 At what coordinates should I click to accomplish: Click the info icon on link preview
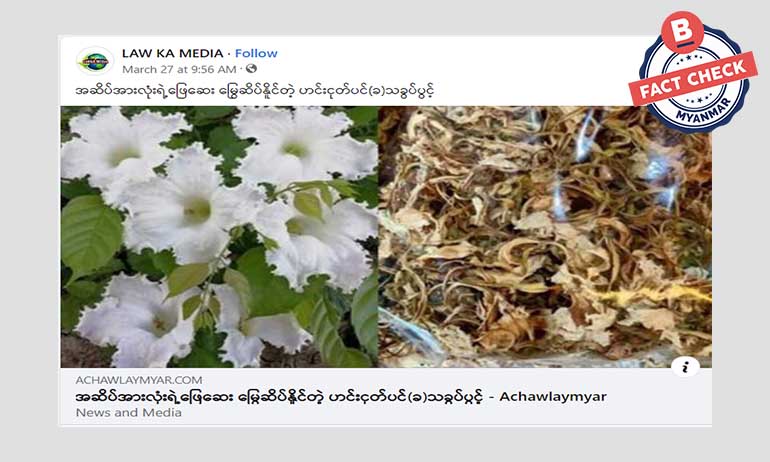(686, 366)
